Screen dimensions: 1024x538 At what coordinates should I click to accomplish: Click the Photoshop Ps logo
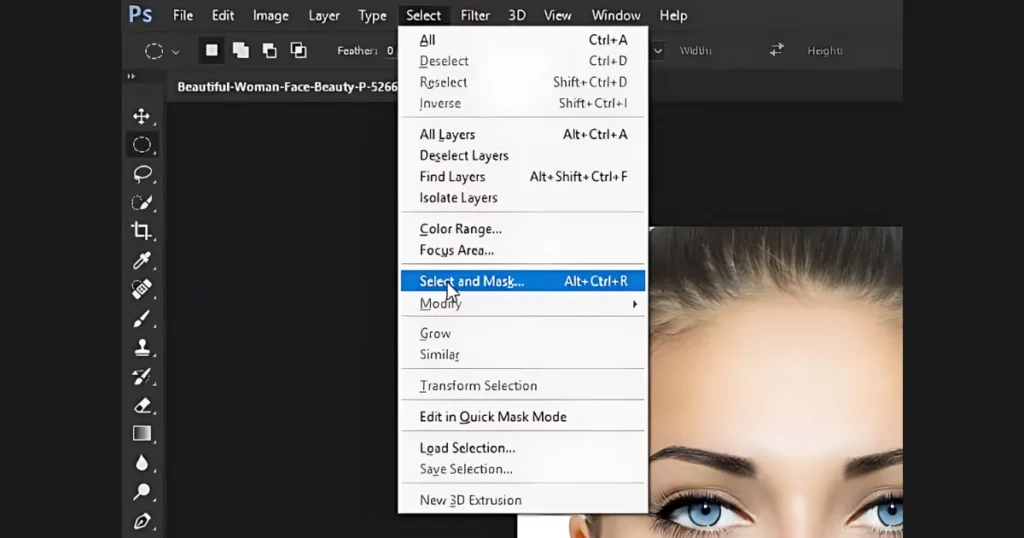tap(140, 14)
